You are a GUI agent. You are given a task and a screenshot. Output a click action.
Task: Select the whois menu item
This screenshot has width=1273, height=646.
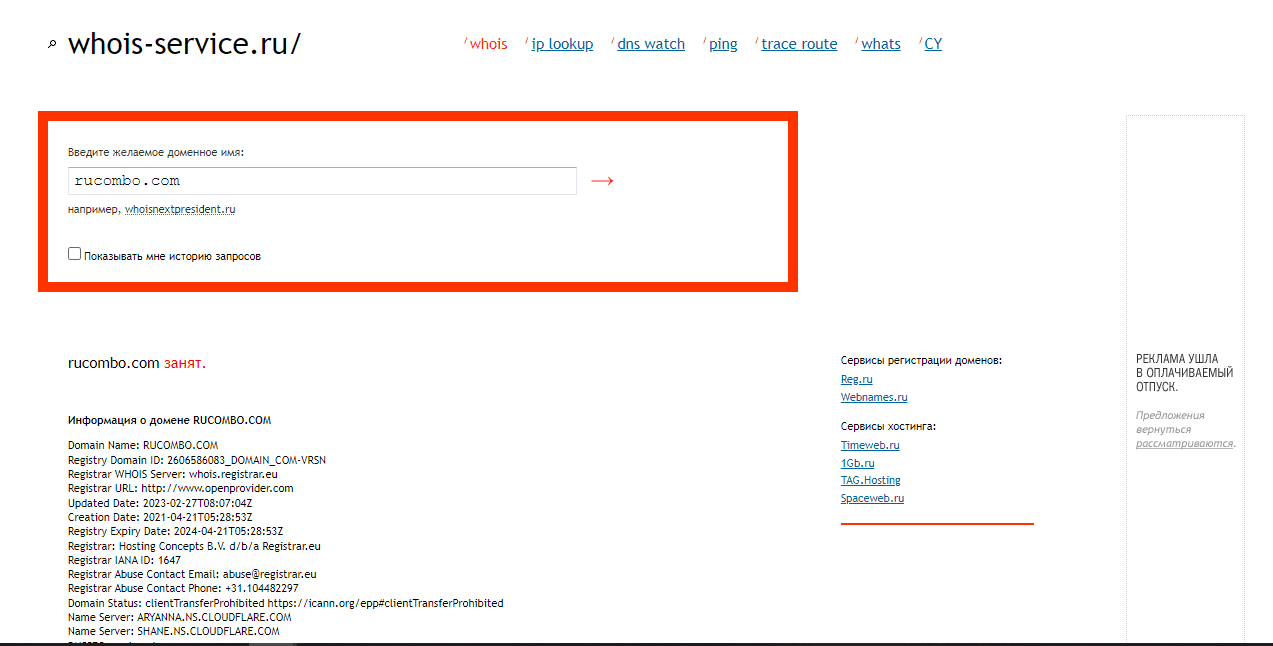pyautogui.click(x=488, y=44)
